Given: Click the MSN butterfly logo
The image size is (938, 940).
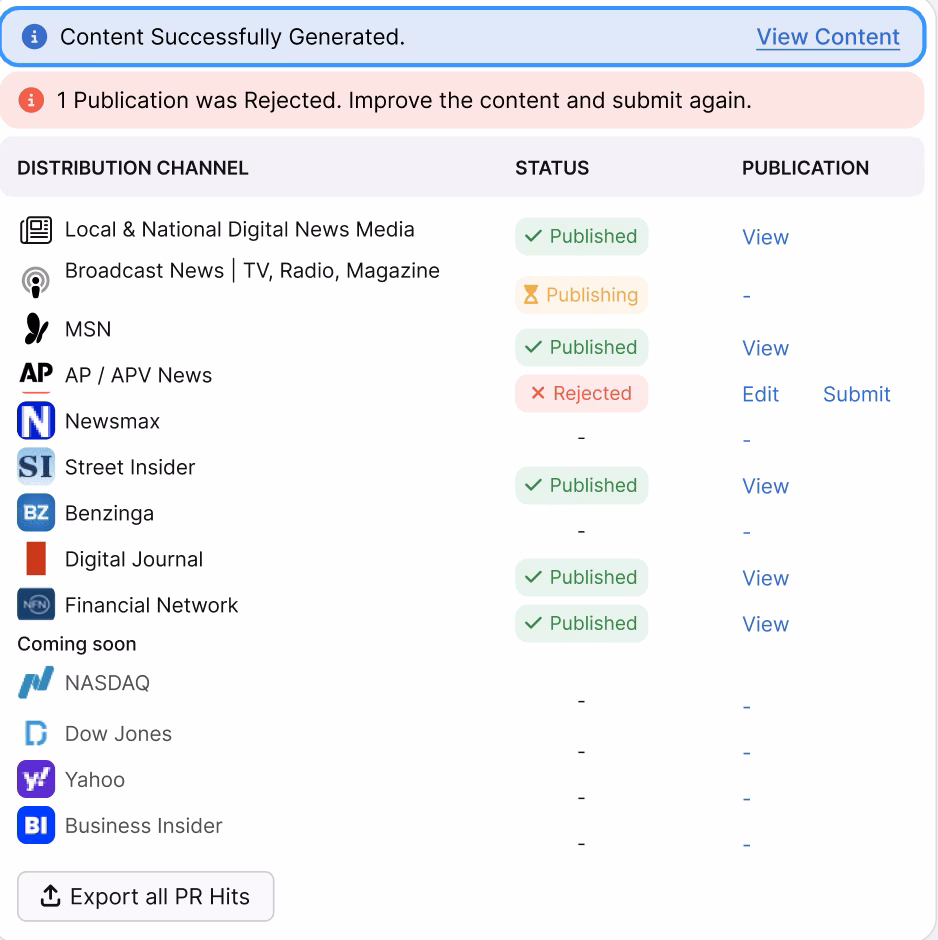Looking at the screenshot, I should [36, 329].
